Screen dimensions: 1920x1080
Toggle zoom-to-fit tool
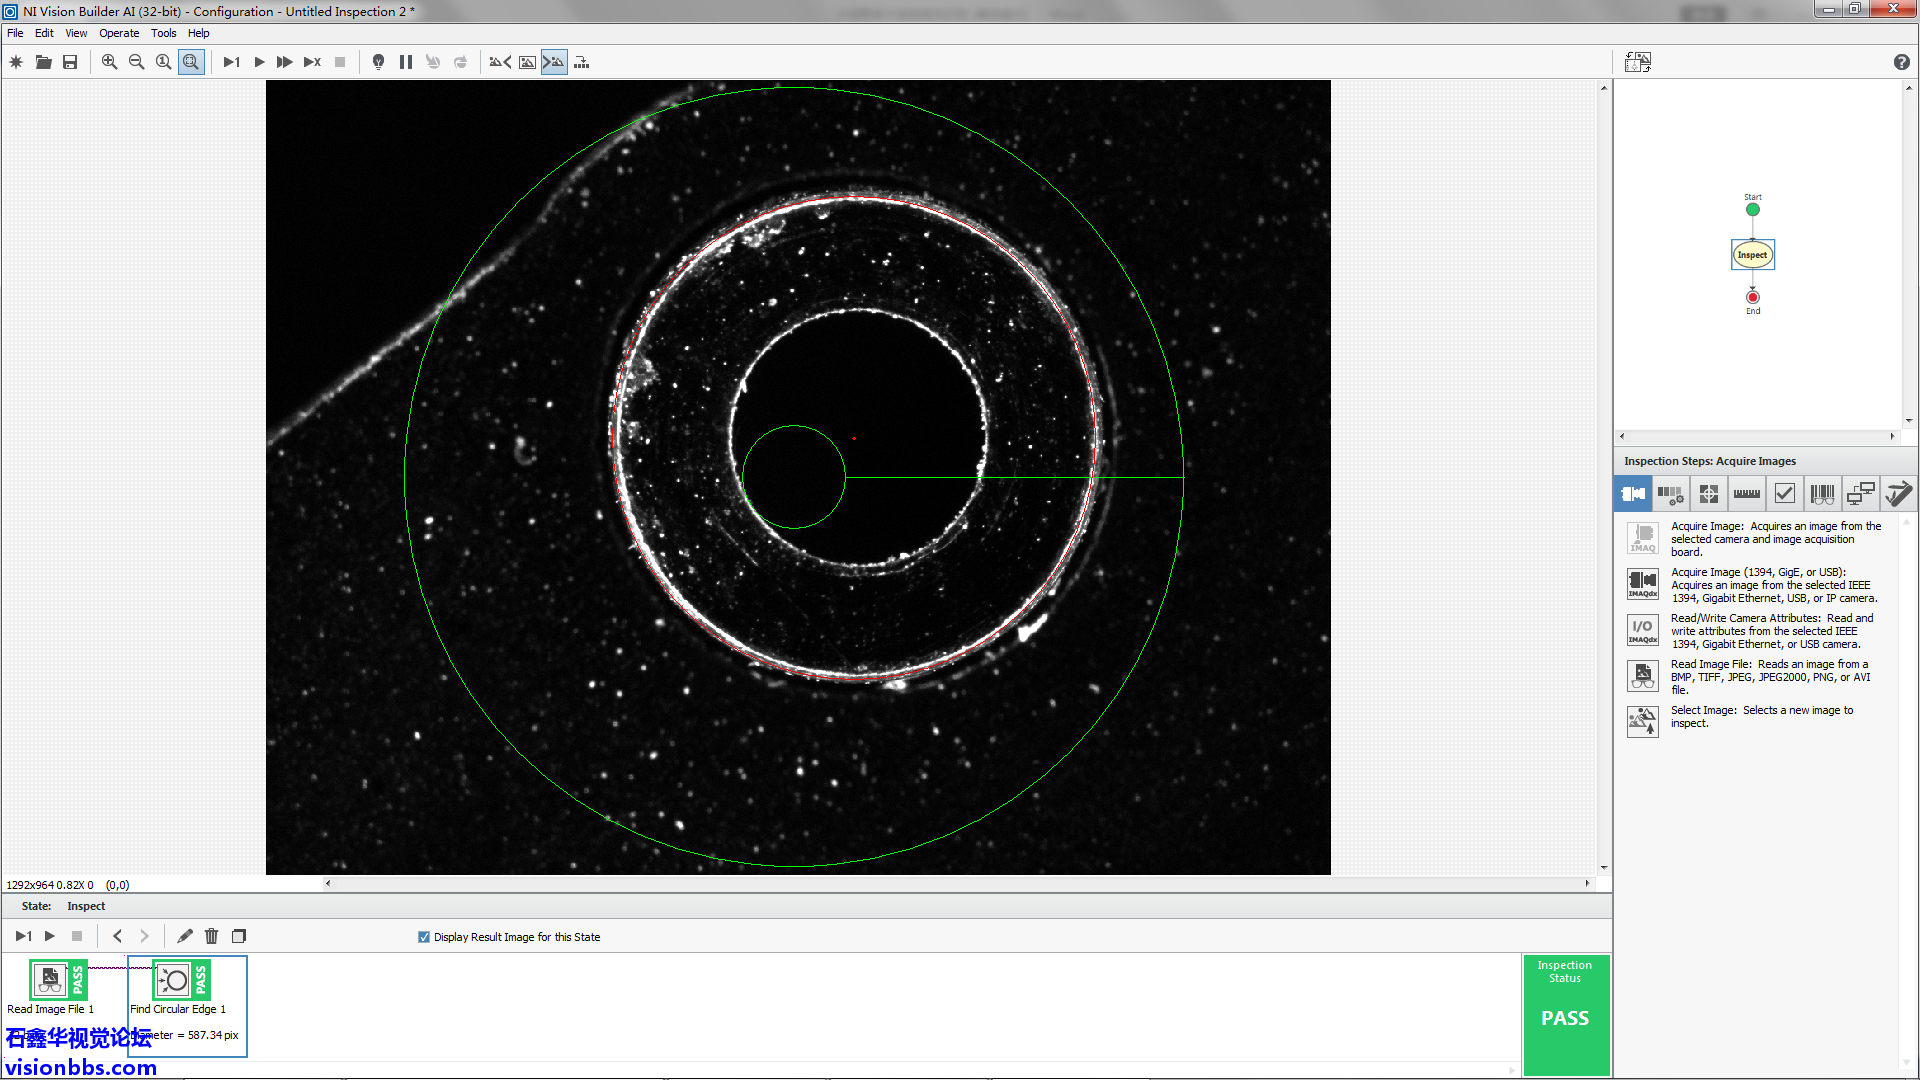click(x=191, y=62)
